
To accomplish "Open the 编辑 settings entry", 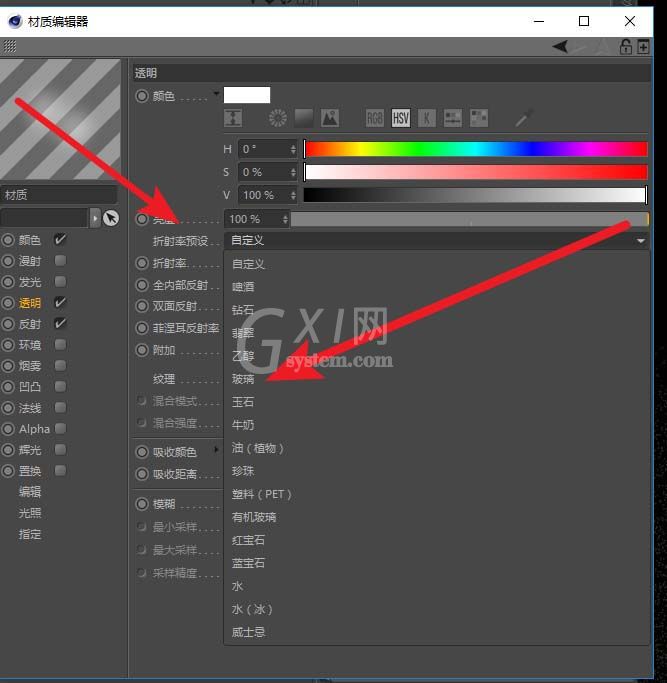I will point(30,492).
